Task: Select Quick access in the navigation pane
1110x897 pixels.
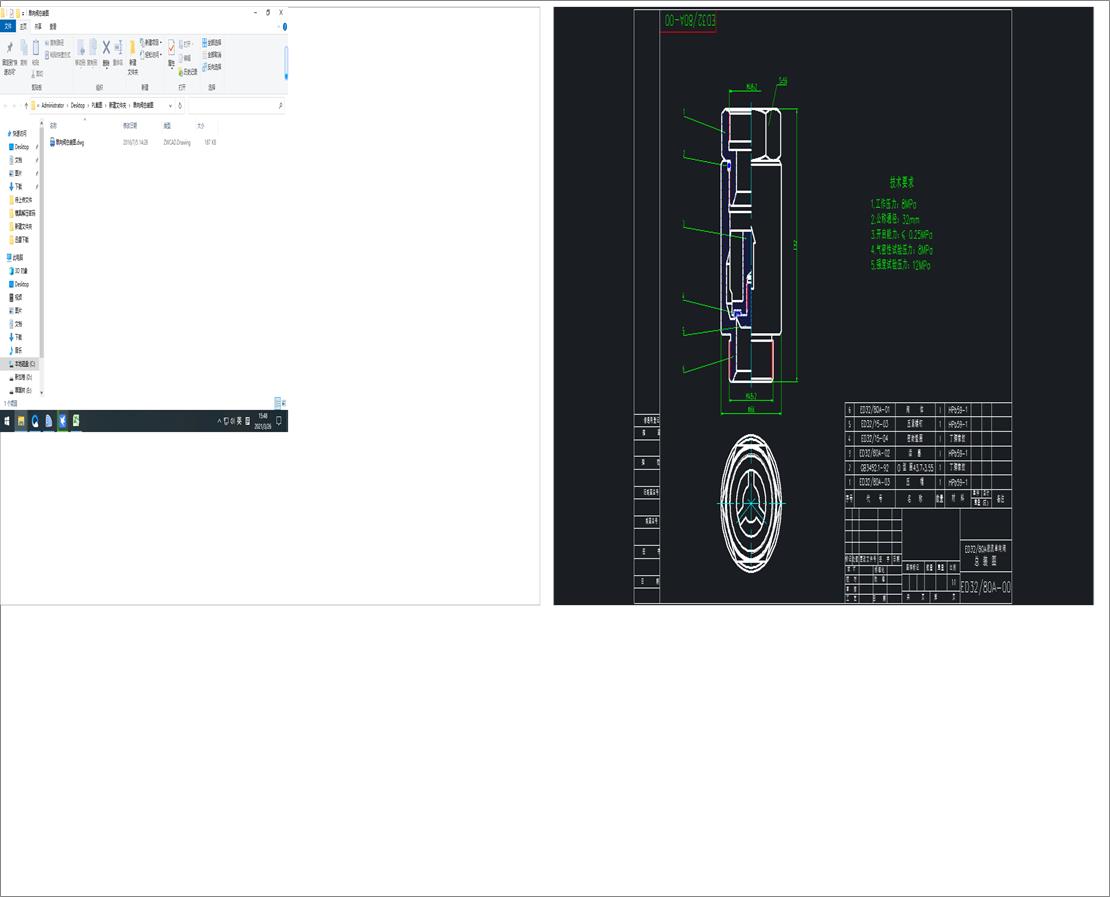Action: point(19,133)
